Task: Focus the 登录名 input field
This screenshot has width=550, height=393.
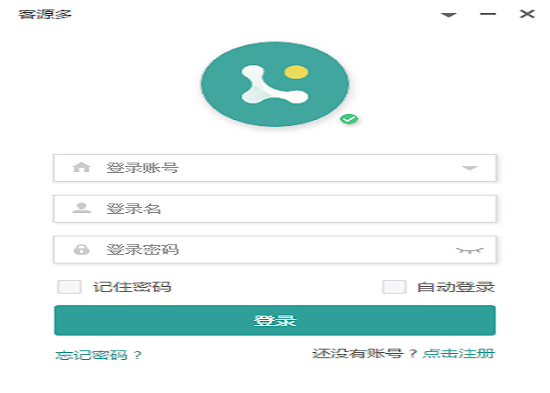Action: click(x=275, y=209)
